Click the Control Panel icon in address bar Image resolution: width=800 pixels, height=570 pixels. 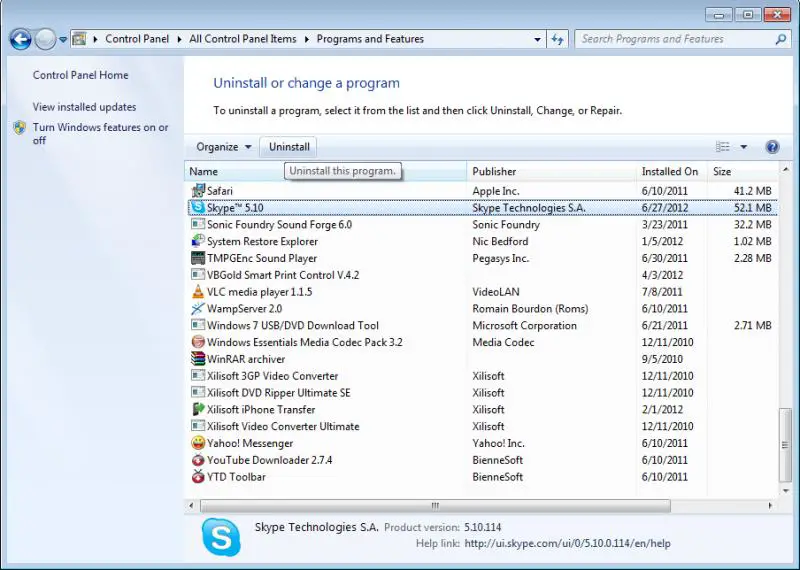79,39
